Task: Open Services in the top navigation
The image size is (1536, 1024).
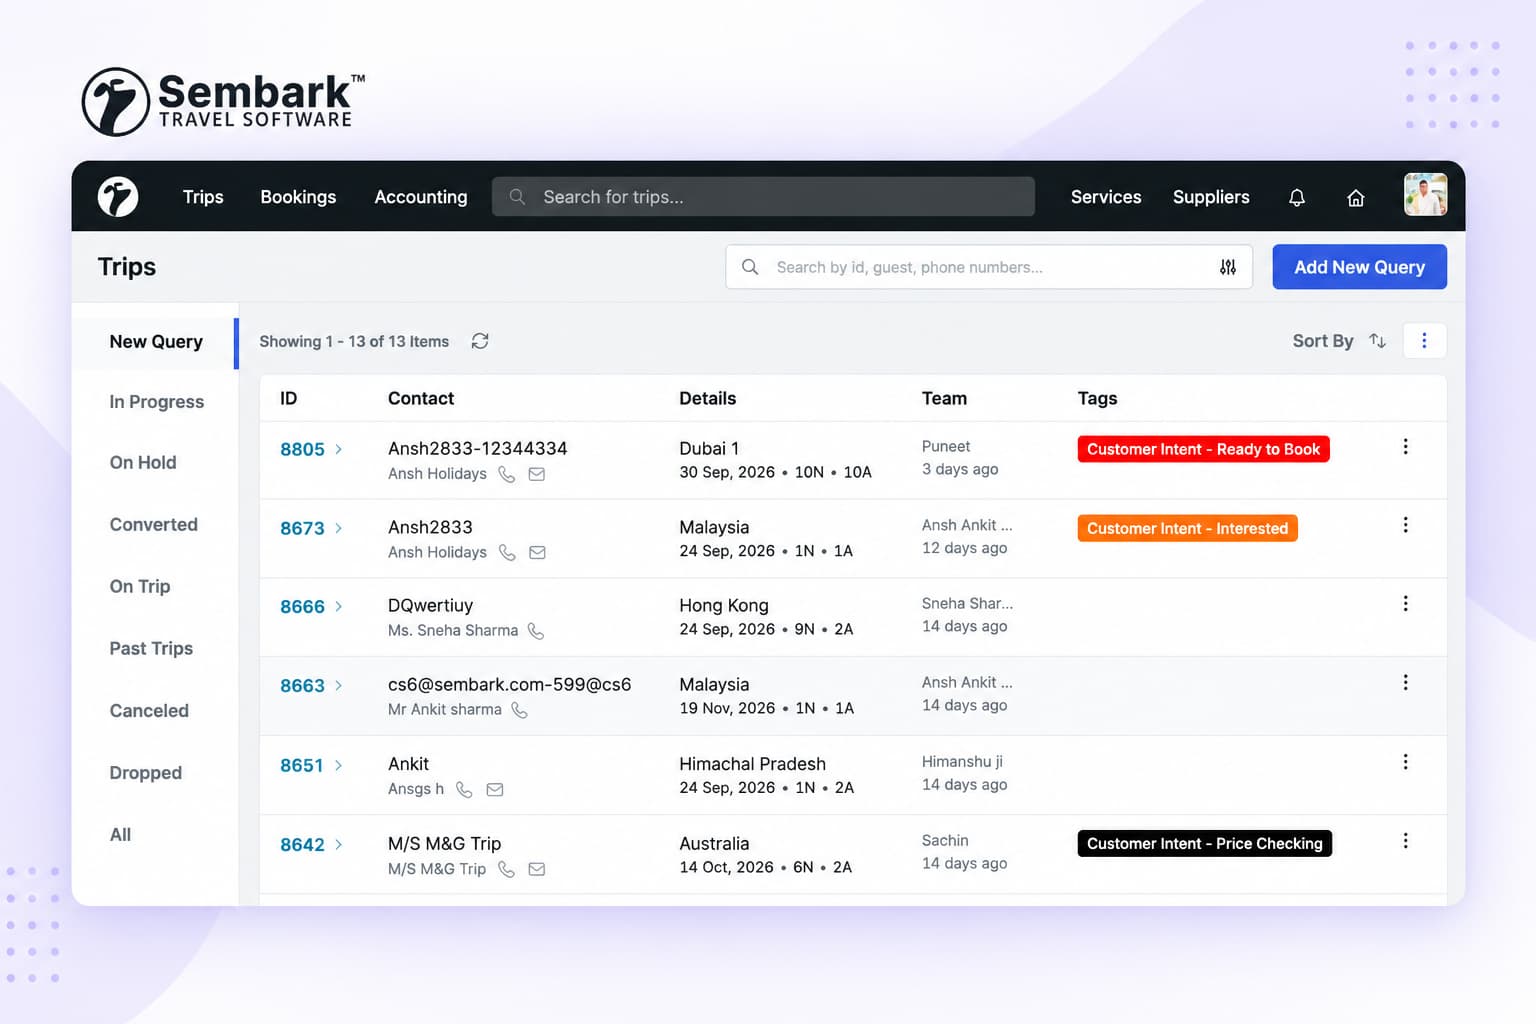Action: [1106, 197]
